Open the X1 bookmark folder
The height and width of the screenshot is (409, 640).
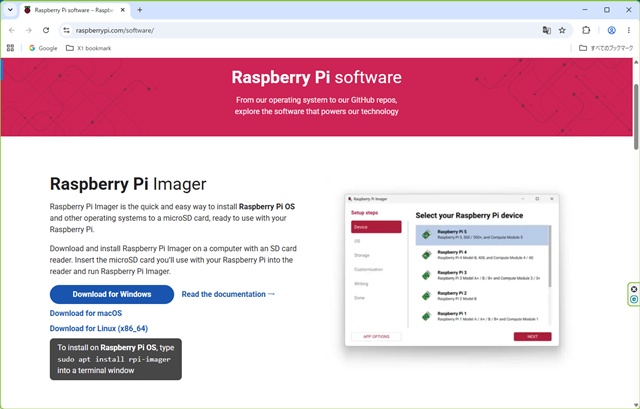pos(89,48)
